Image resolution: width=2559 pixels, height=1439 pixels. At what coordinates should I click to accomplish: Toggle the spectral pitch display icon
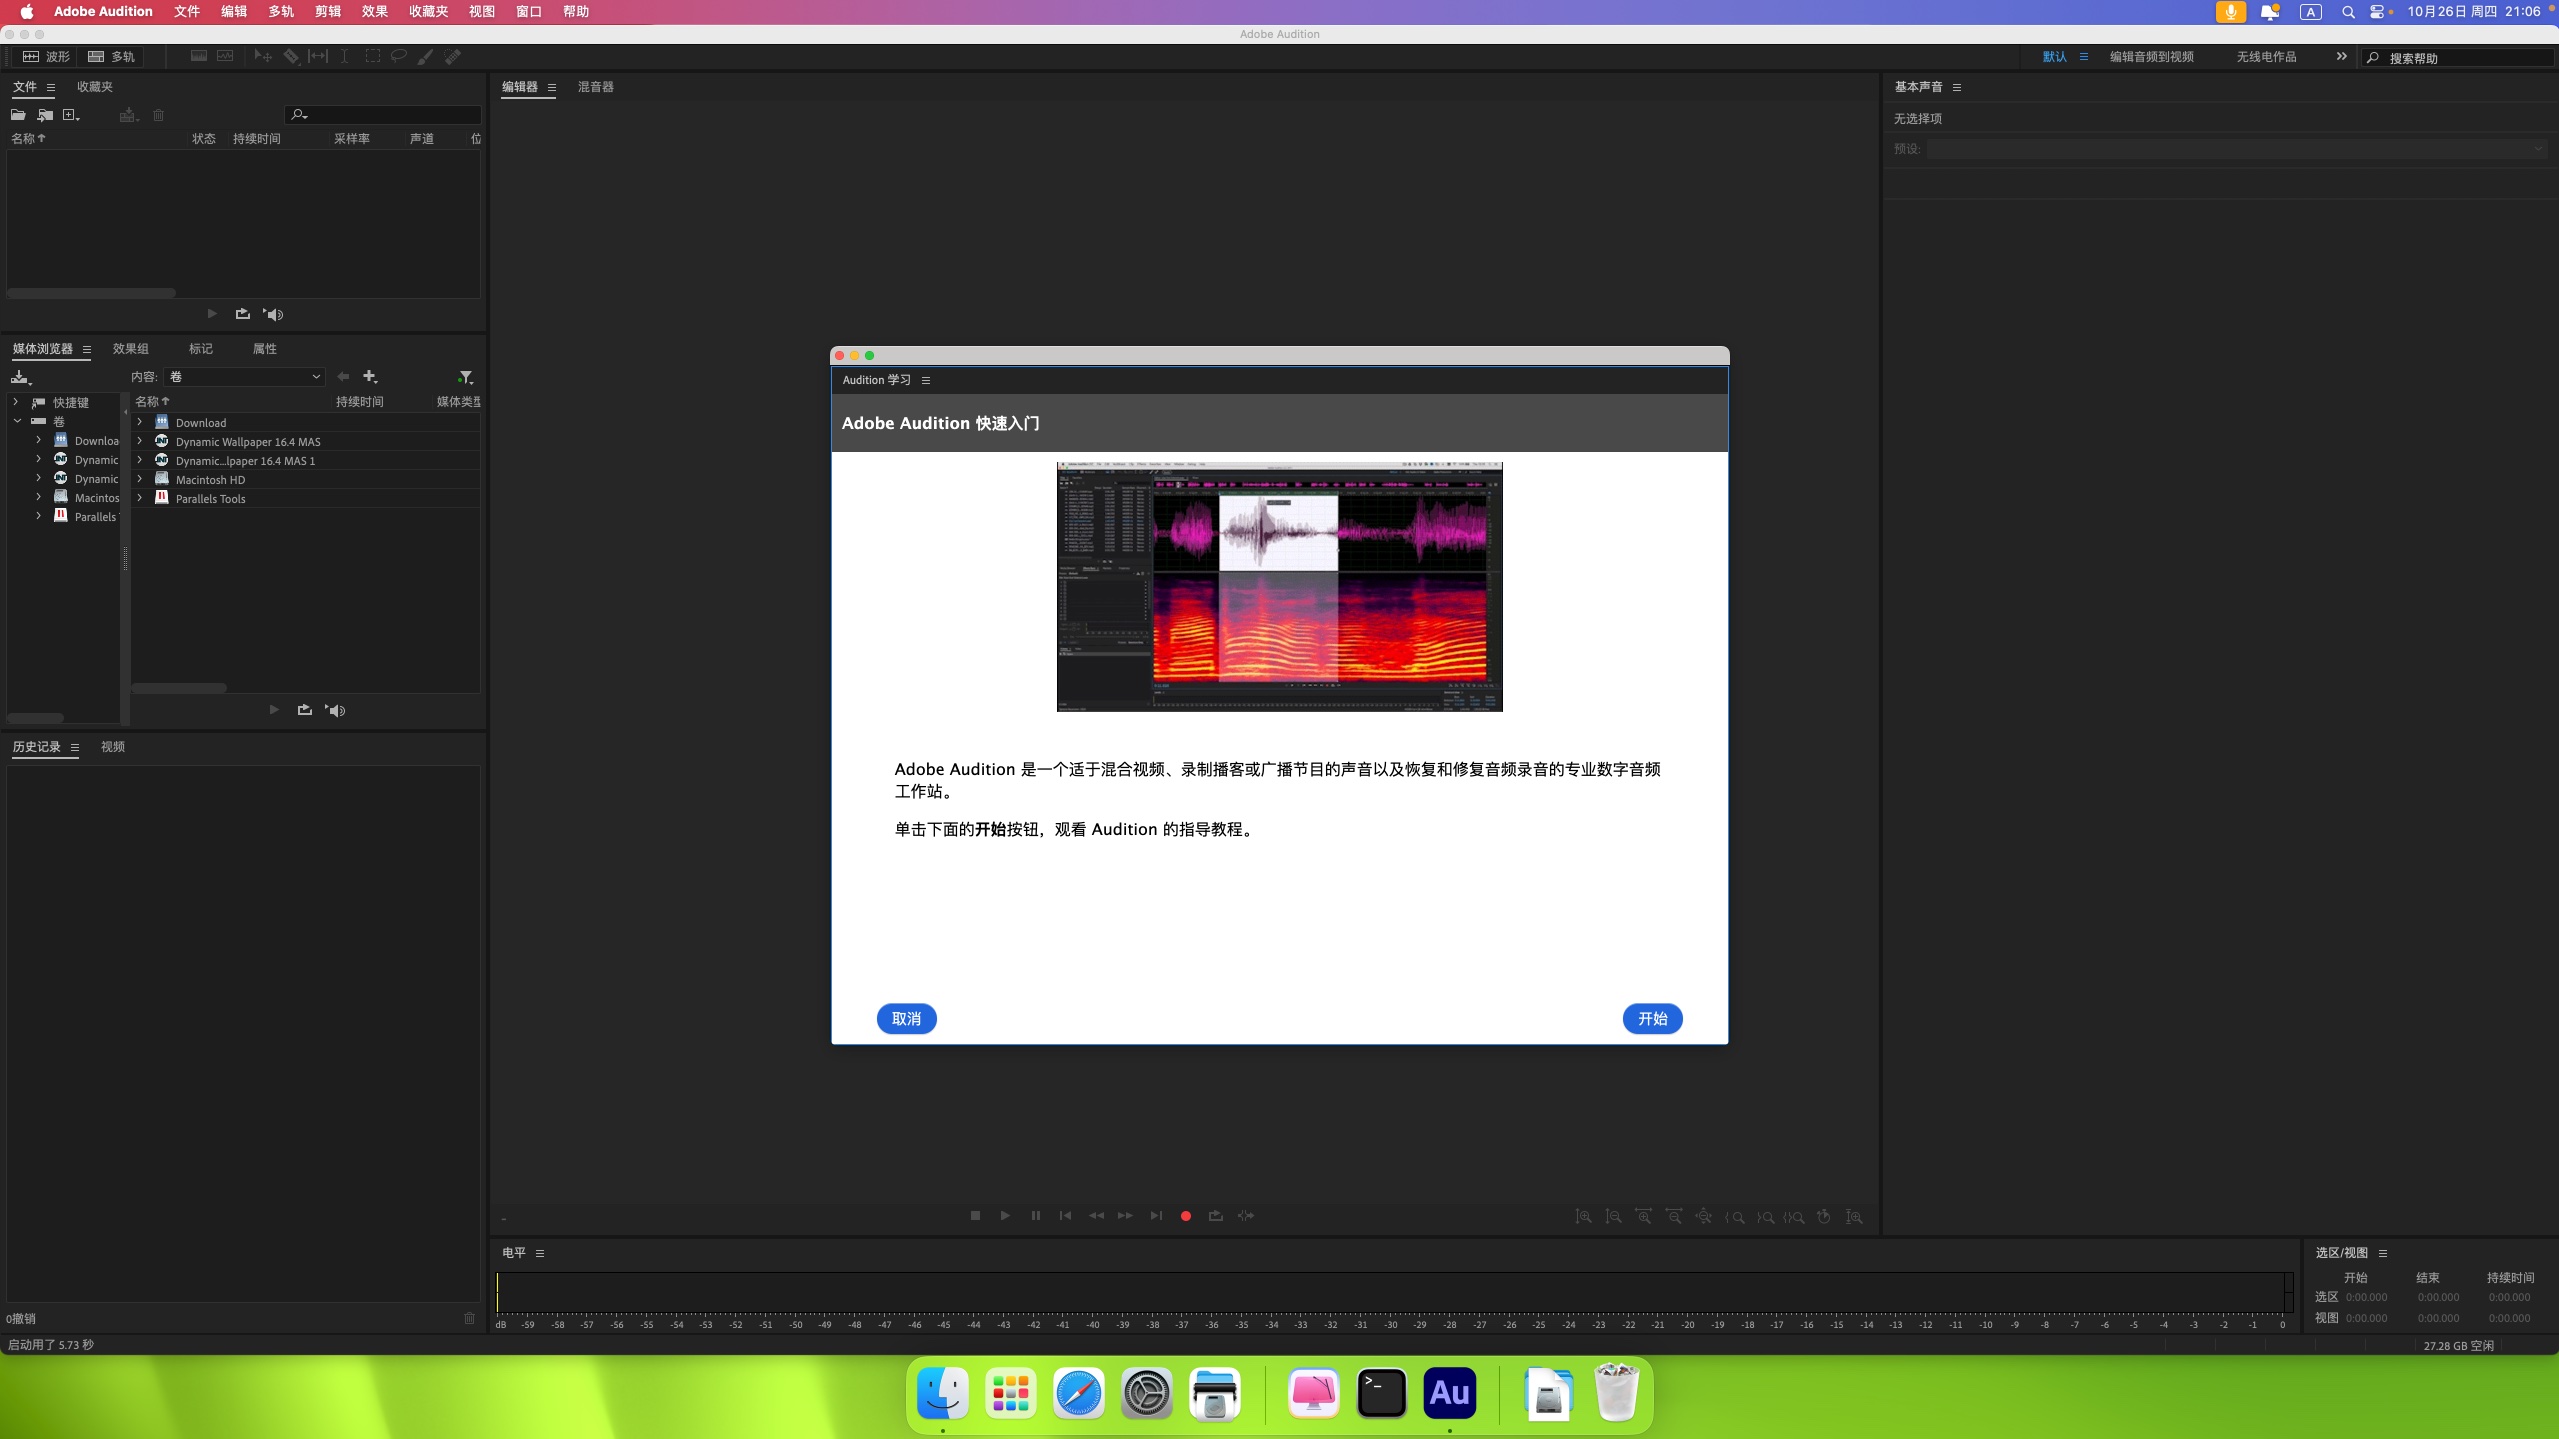tap(226, 57)
